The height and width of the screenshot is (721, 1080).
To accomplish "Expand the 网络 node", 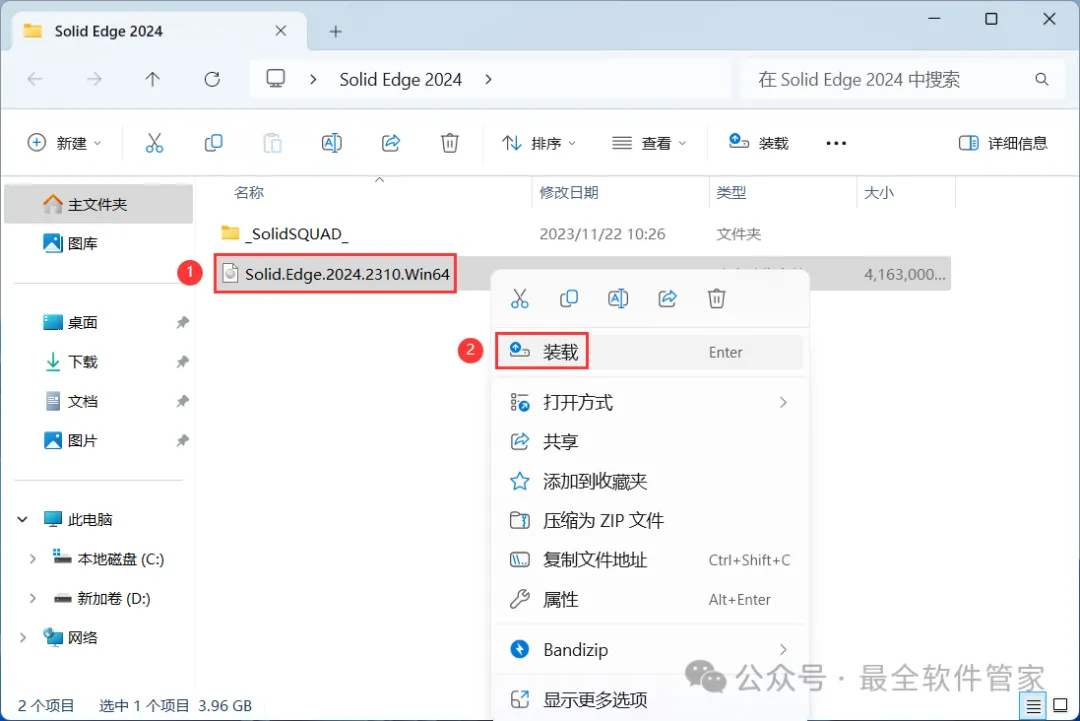I will (23, 638).
